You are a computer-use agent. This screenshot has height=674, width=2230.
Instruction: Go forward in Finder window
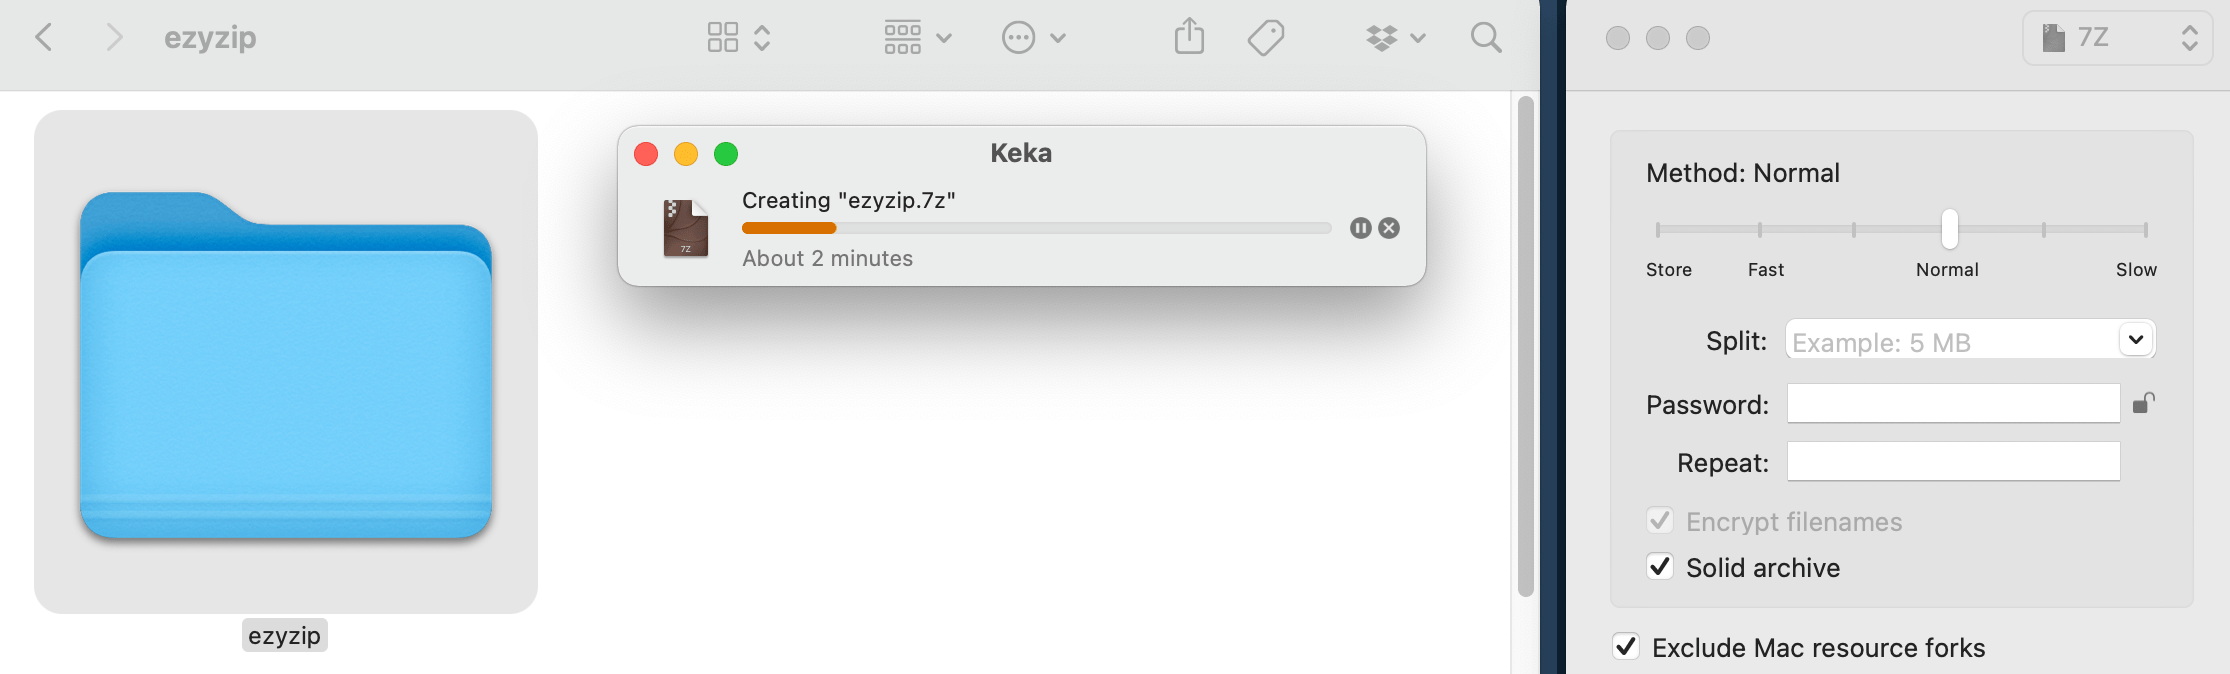tap(114, 38)
